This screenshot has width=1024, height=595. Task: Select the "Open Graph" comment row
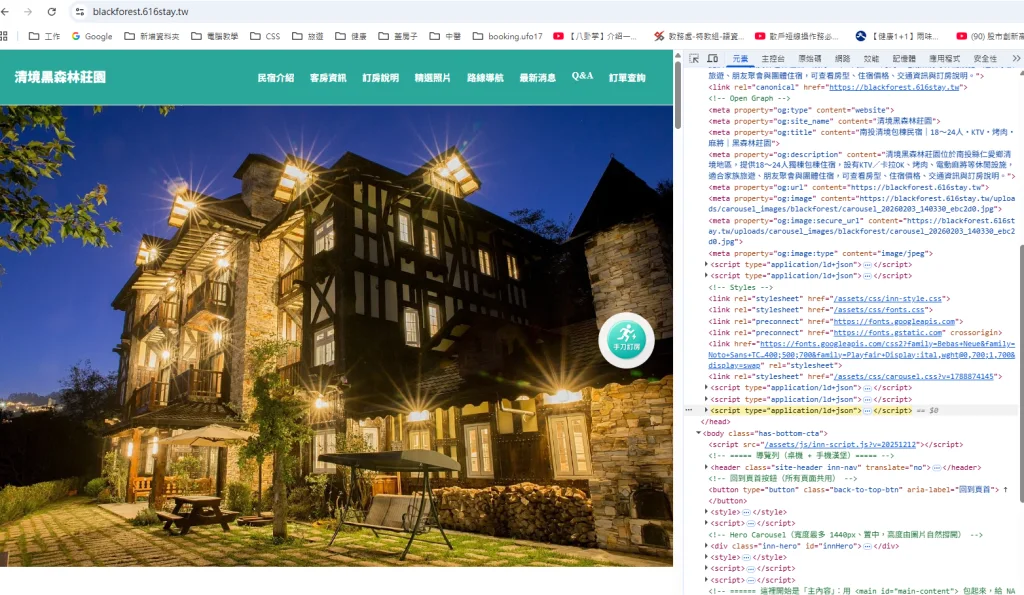[x=749, y=99]
